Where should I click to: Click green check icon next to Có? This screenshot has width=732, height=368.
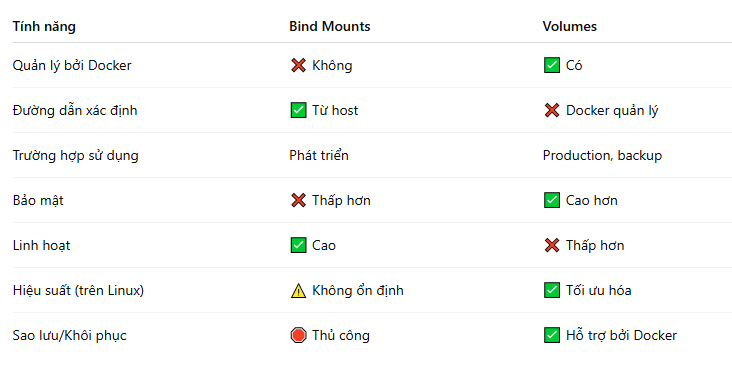[552, 65]
